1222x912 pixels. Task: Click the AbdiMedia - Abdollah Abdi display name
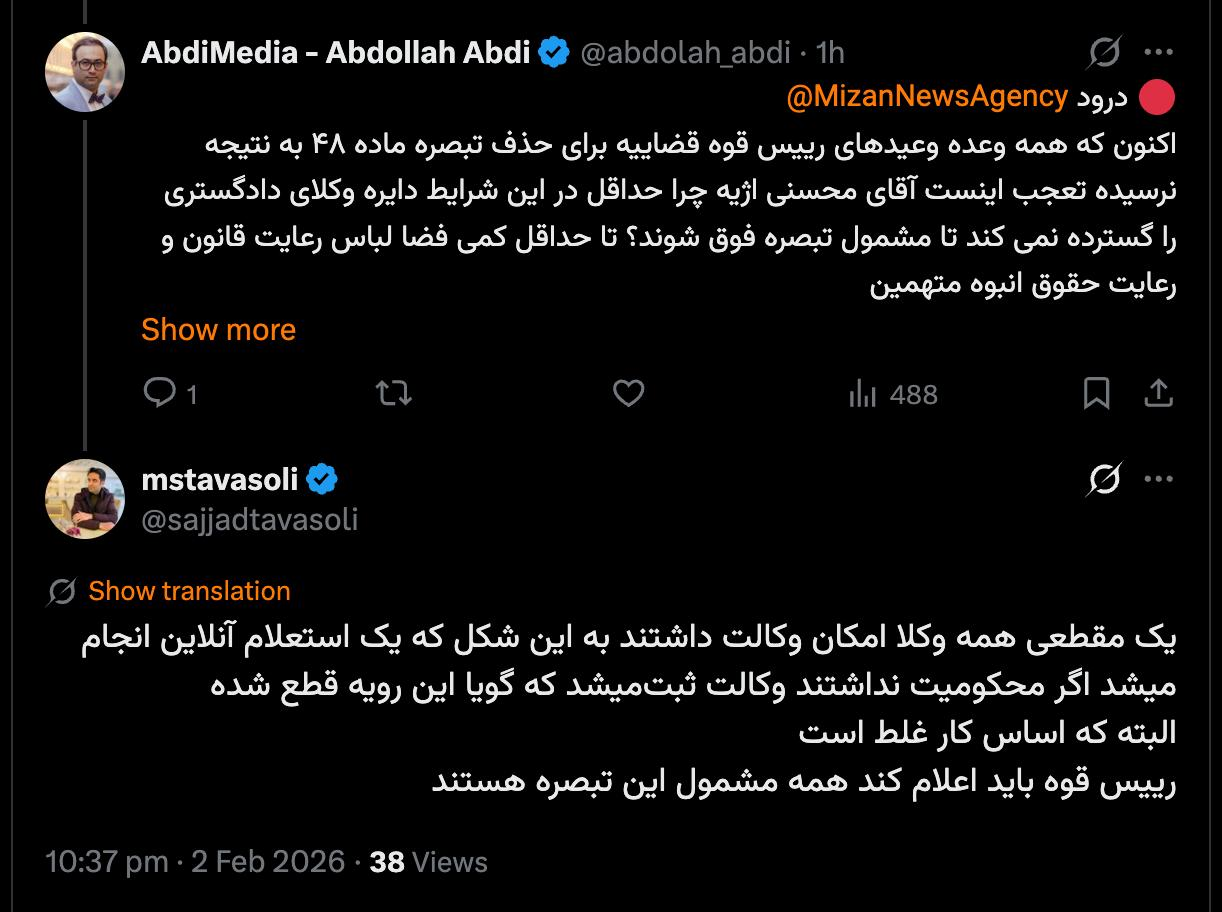(335, 52)
